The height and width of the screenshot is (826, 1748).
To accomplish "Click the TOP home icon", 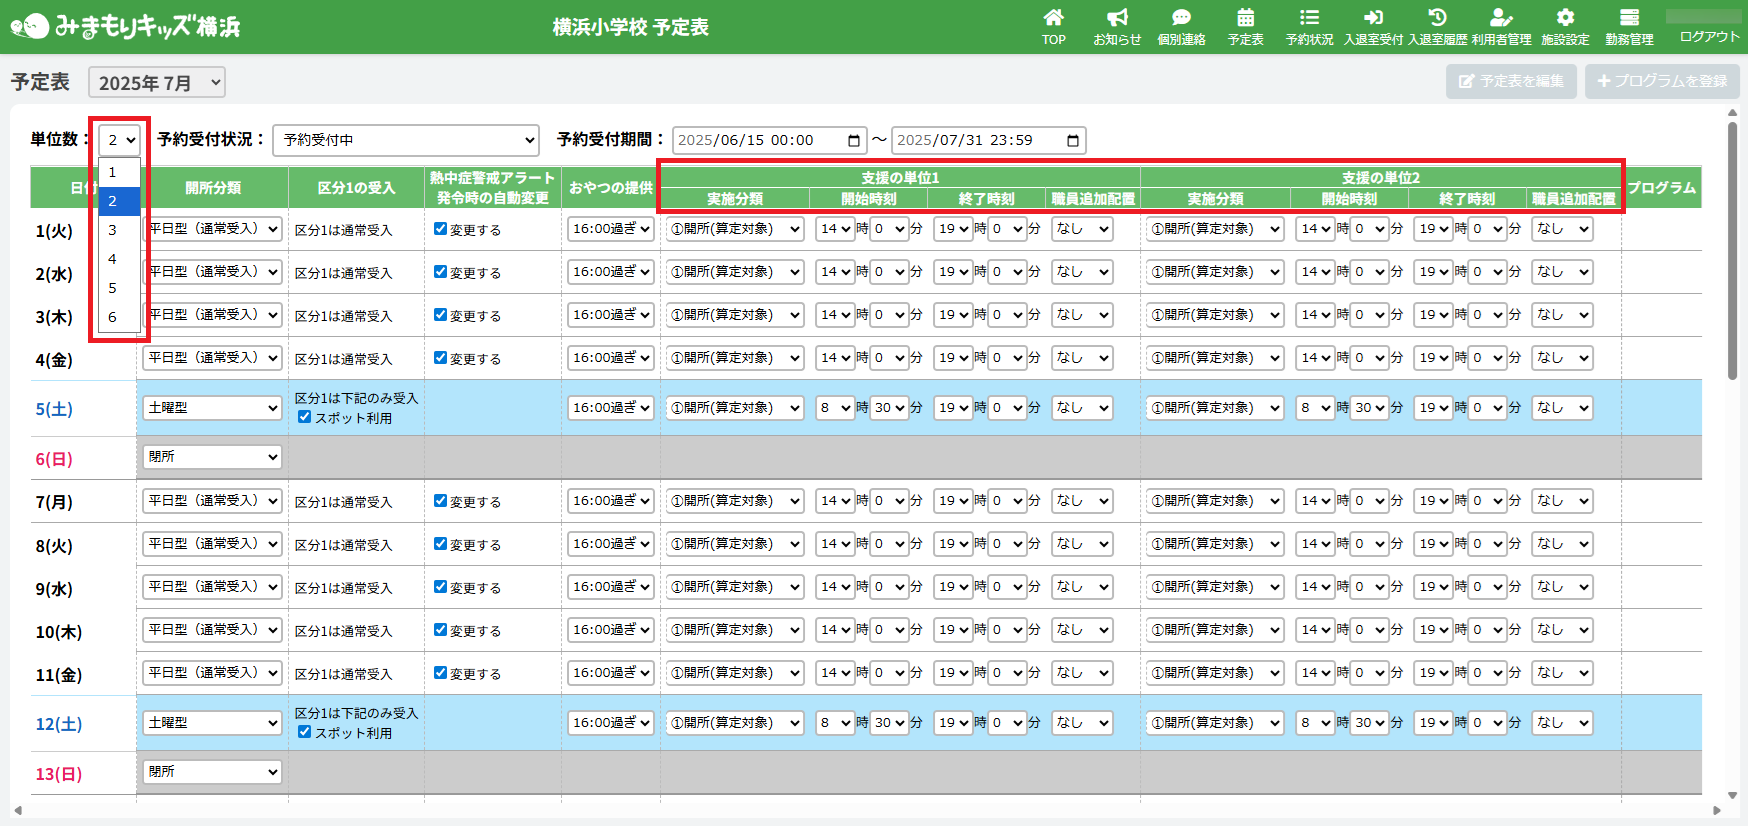I will click(x=1053, y=18).
